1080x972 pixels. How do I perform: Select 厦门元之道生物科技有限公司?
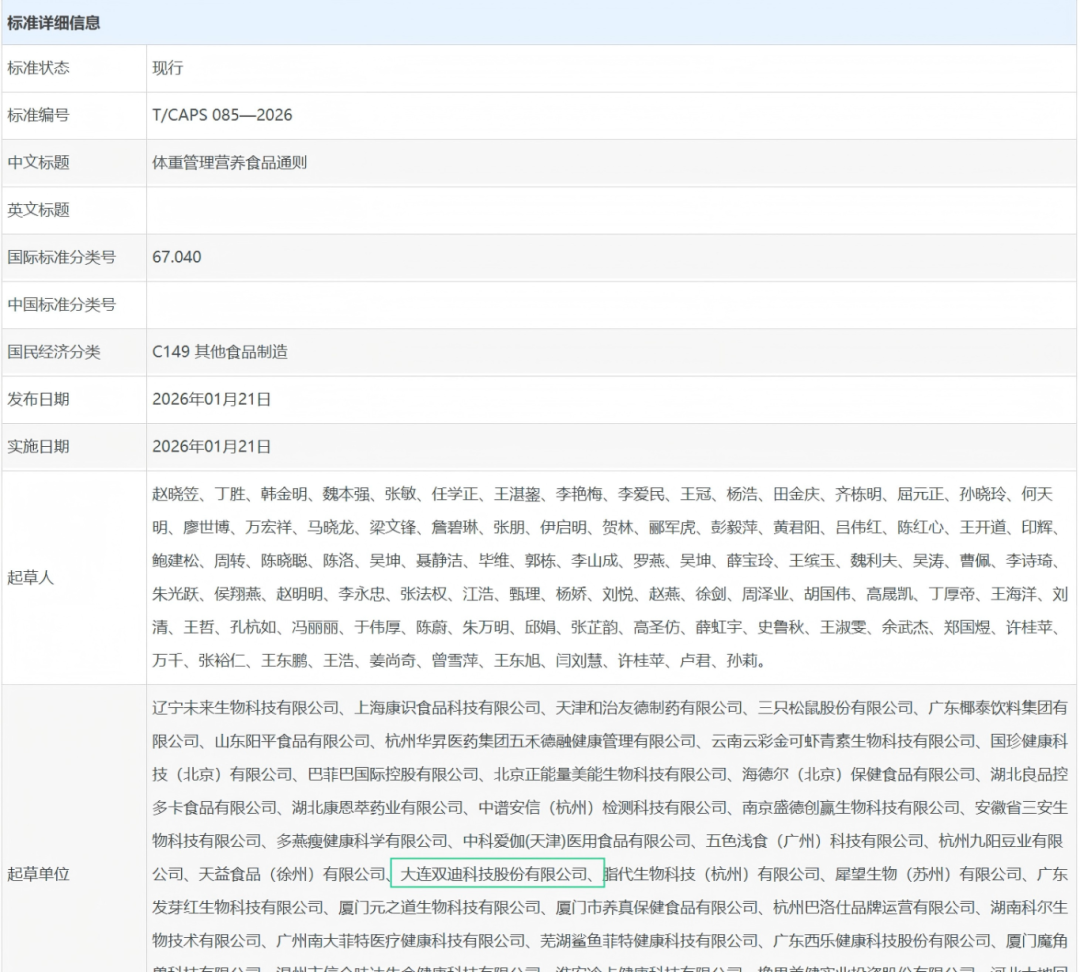pyautogui.click(x=439, y=907)
